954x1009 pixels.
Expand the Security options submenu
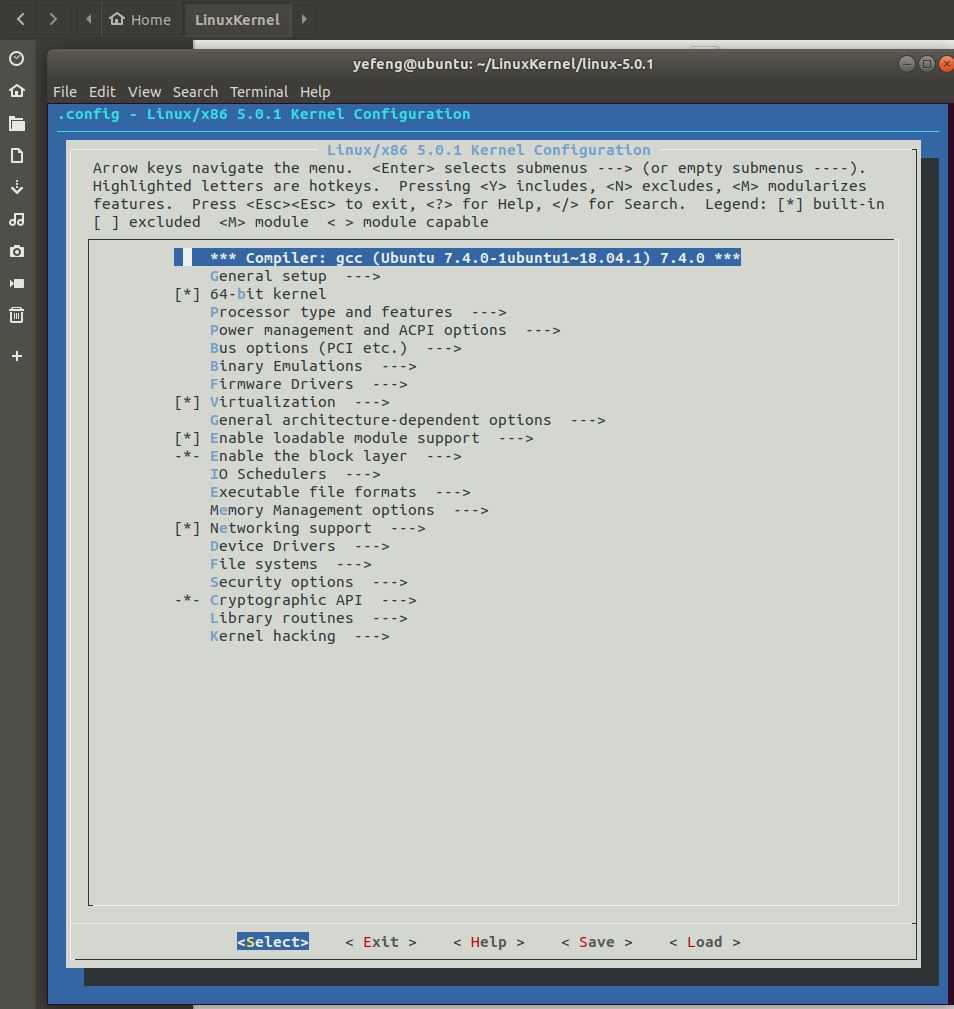[308, 582]
